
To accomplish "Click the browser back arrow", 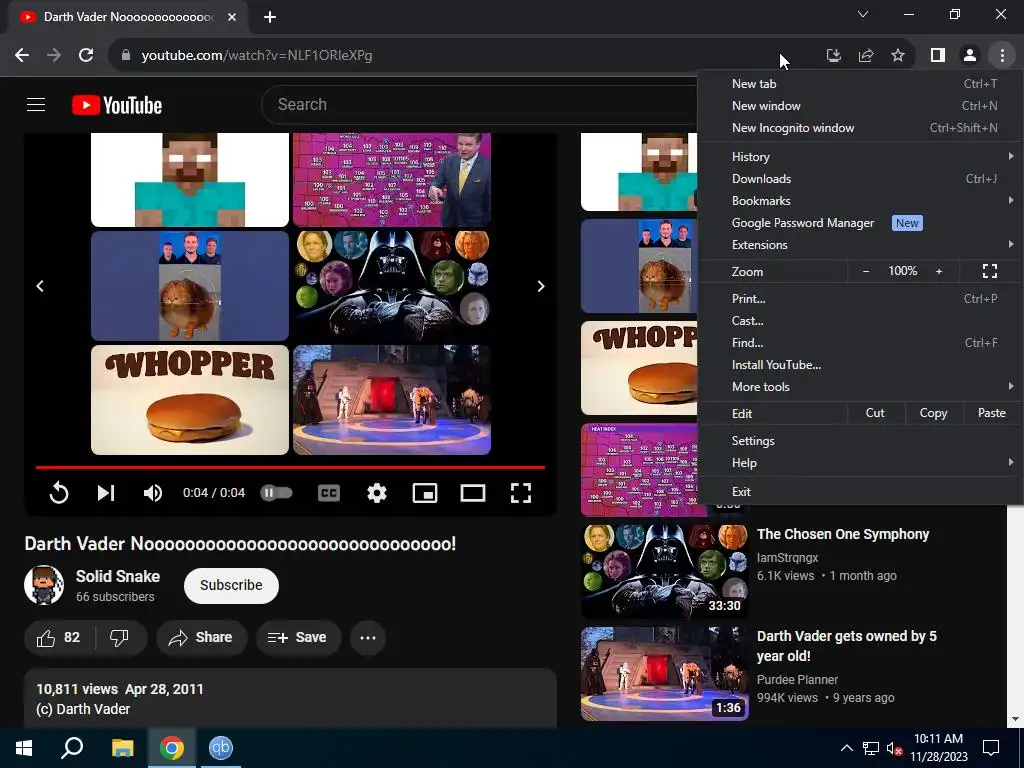I will pyautogui.click(x=22, y=56).
